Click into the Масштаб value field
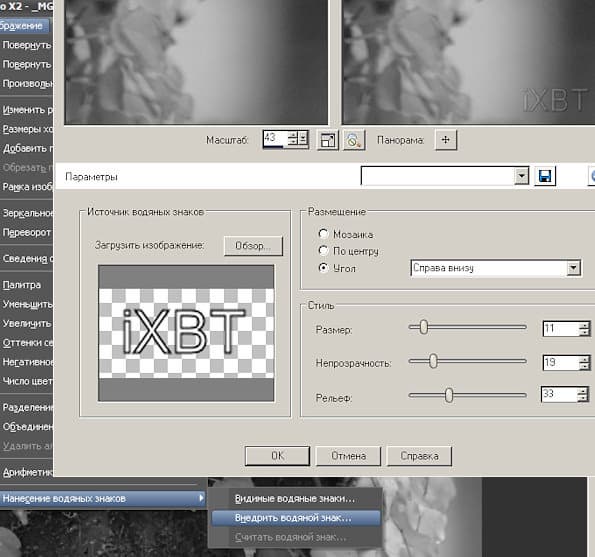Viewport: 595px width, 557px height. [x=275, y=138]
